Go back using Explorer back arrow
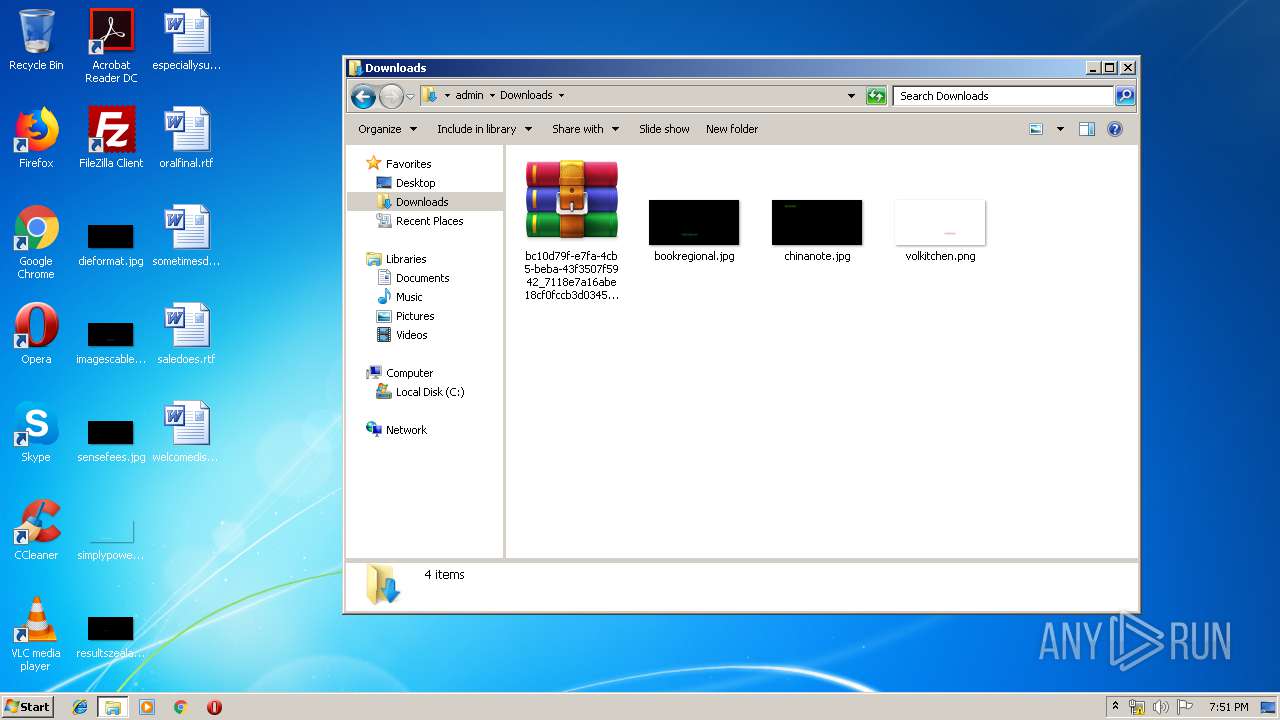The image size is (1280, 720). tap(364, 96)
